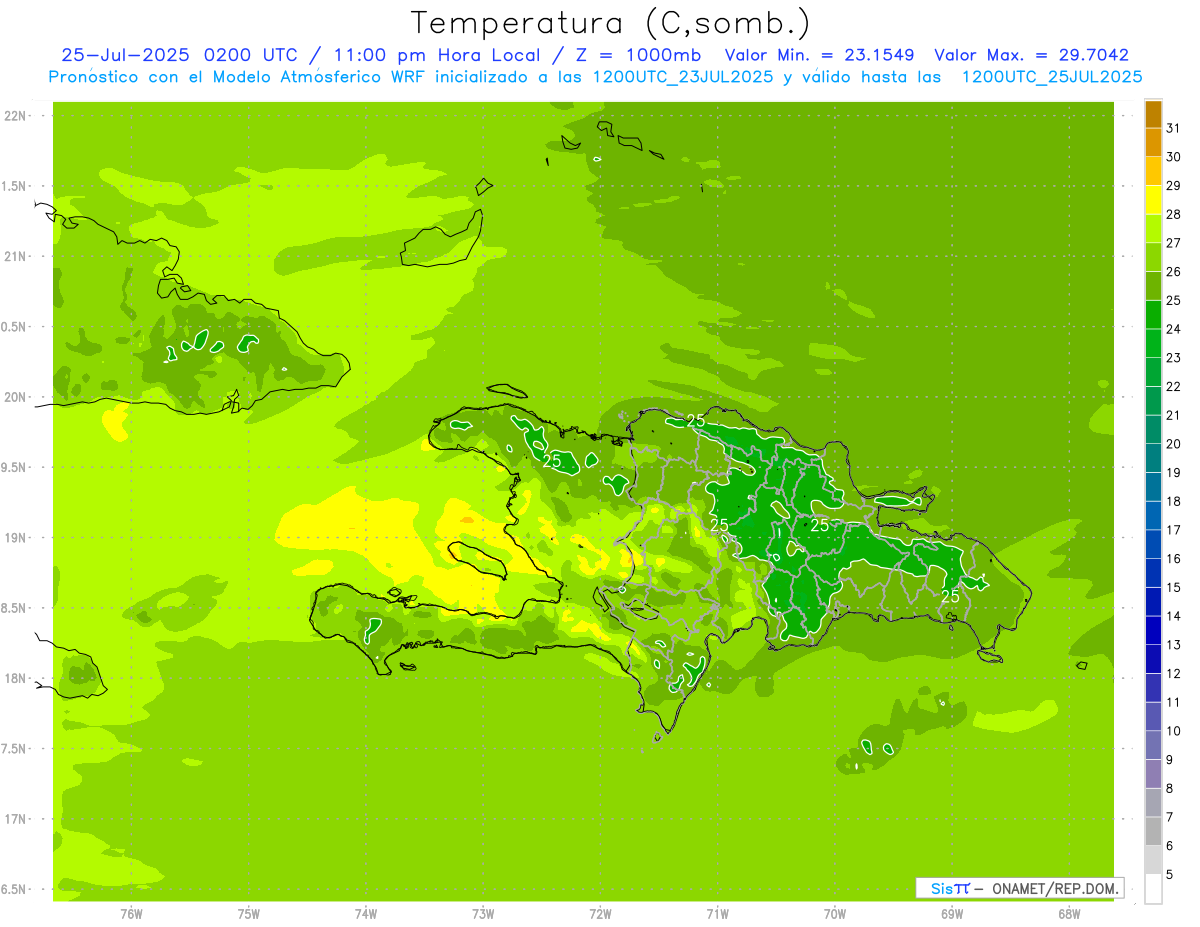Pick the legend swatch between 25 and 26
This screenshot has height=927, width=1200.
1153,286
